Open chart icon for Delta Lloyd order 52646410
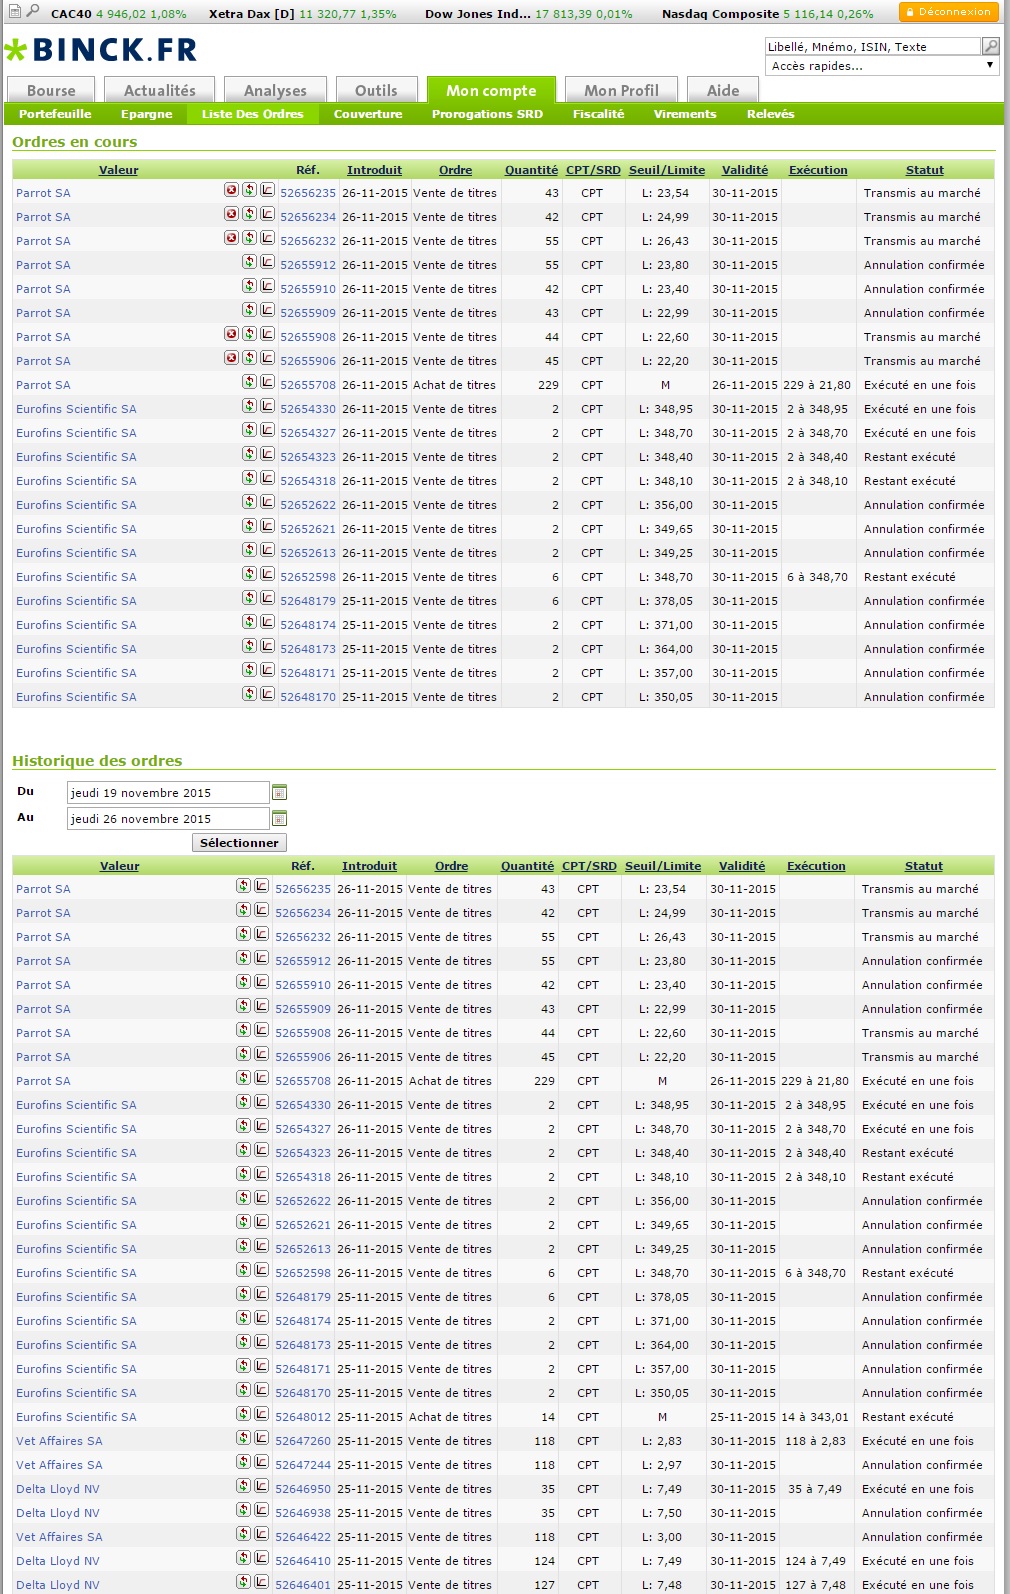Screen dimensions: 1010x1594 click(x=261, y=1558)
